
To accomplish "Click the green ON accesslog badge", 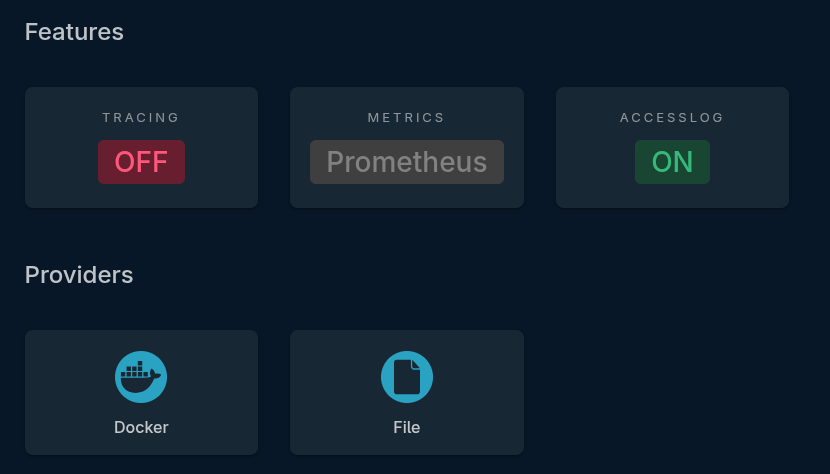I will pyautogui.click(x=672, y=162).
